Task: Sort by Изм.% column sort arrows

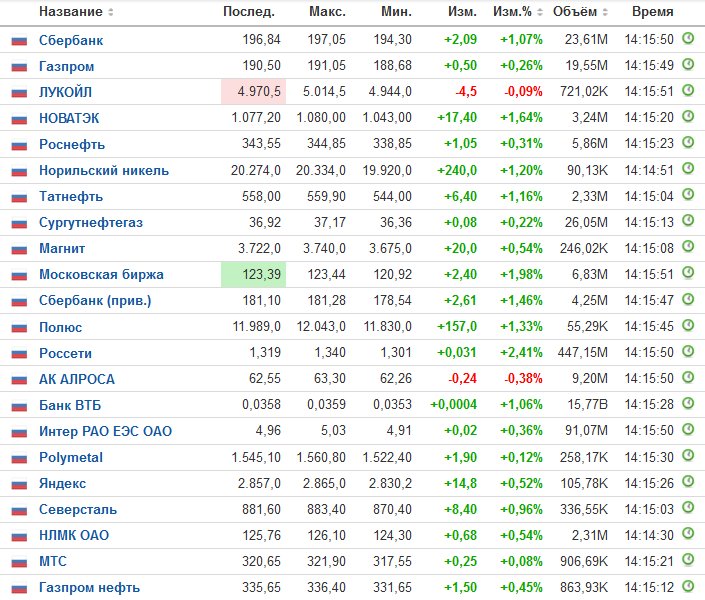Action: point(540,12)
